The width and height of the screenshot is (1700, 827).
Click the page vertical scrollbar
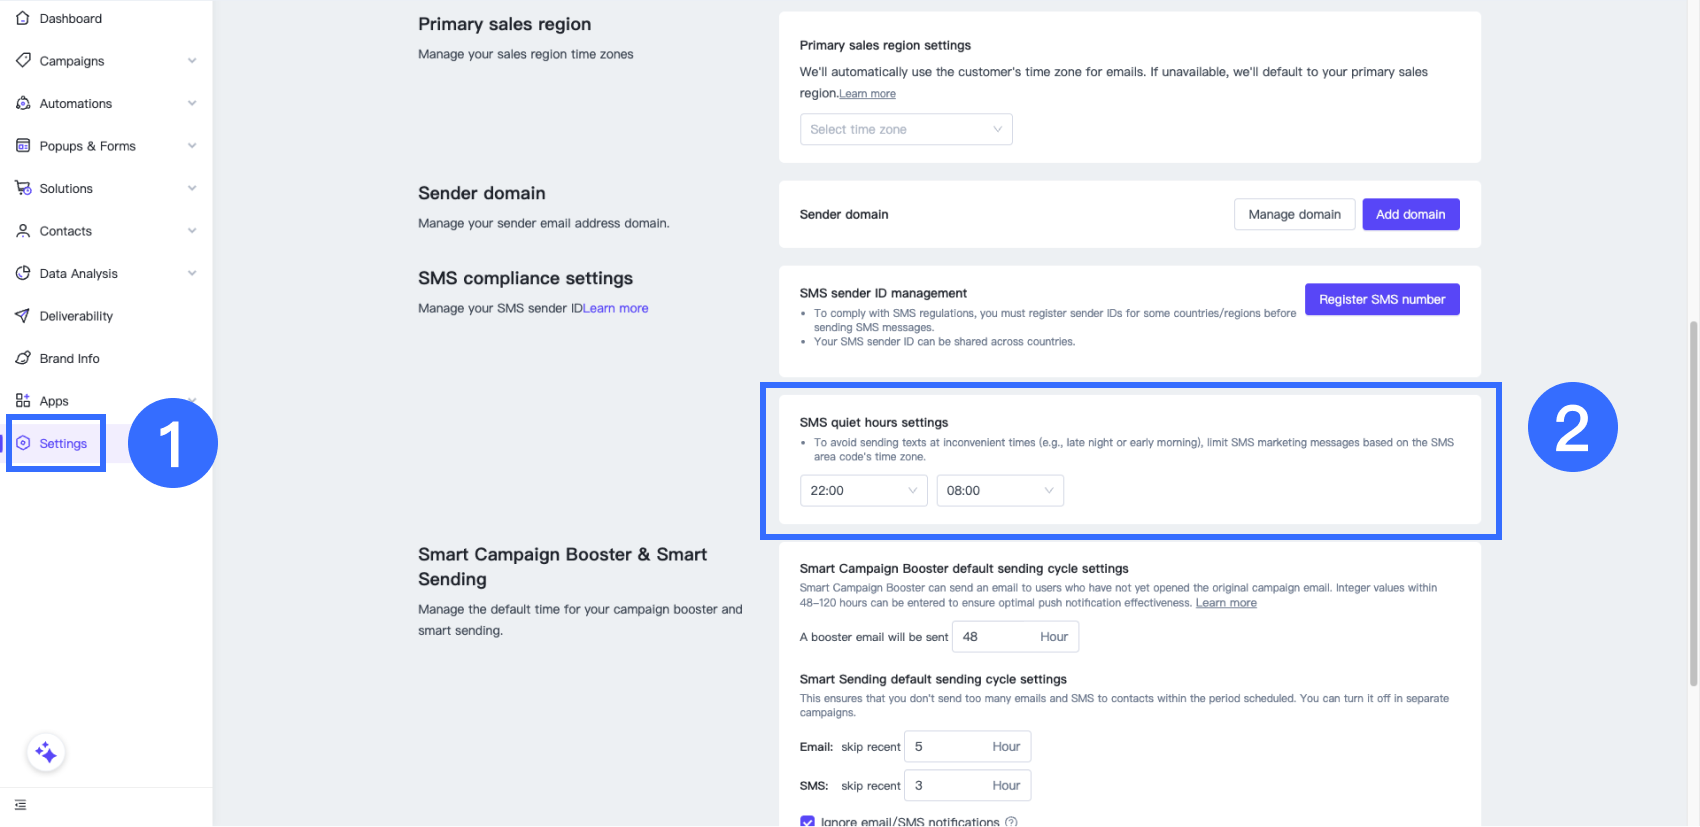pos(1693,503)
